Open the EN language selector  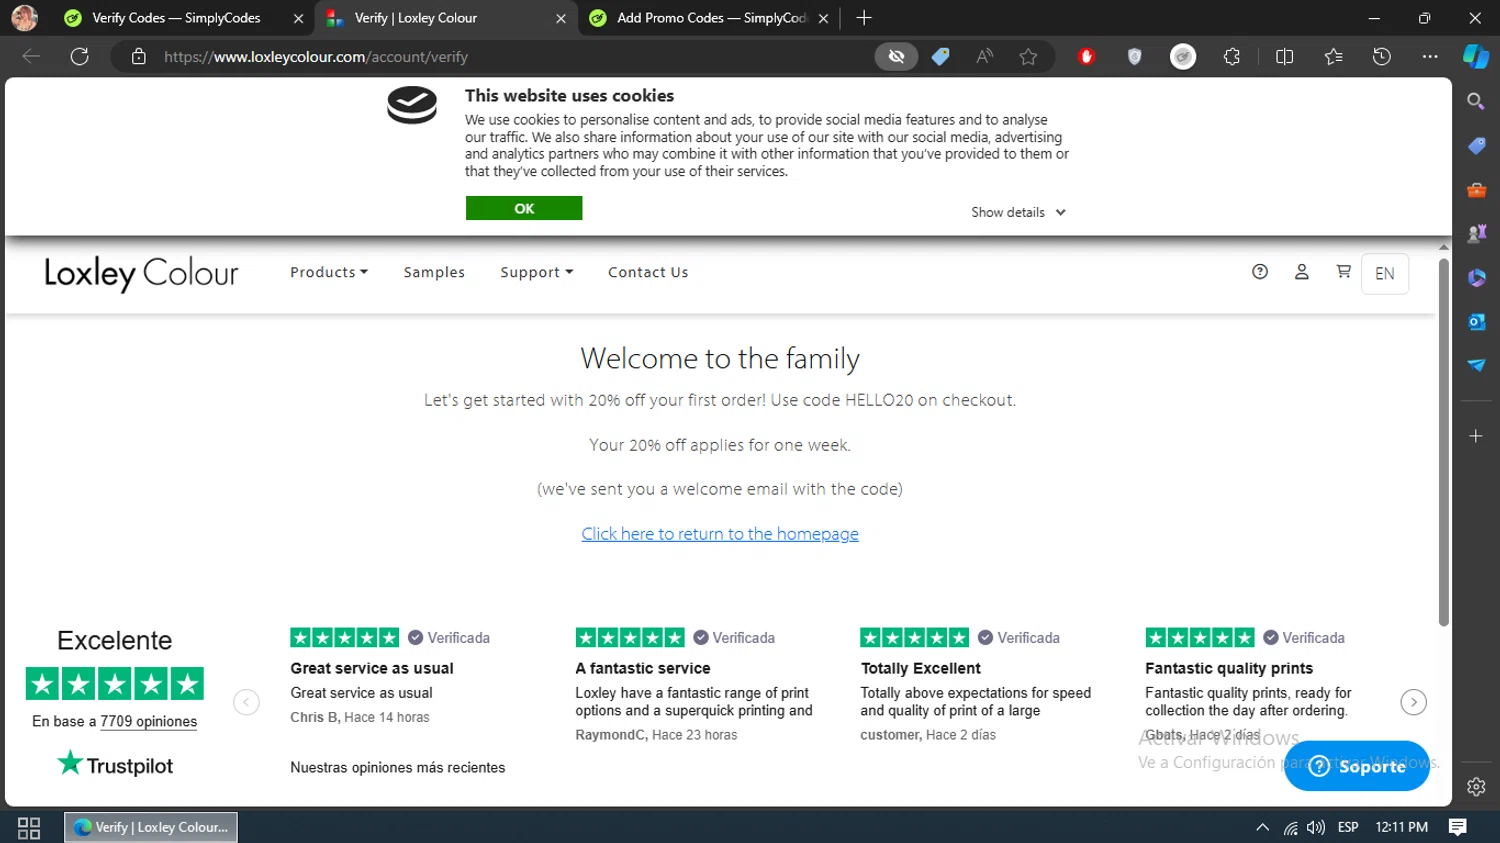(1385, 274)
